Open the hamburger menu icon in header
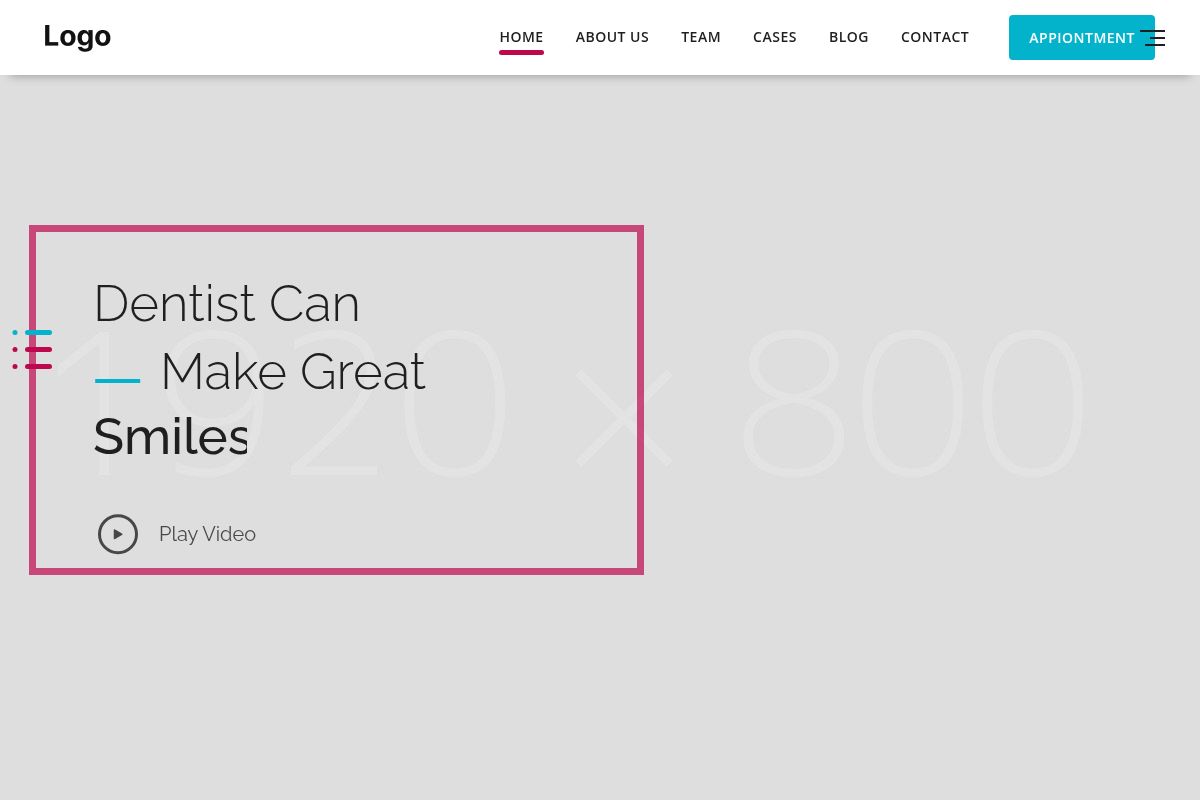Image resolution: width=1200 pixels, height=800 pixels. (1154, 38)
